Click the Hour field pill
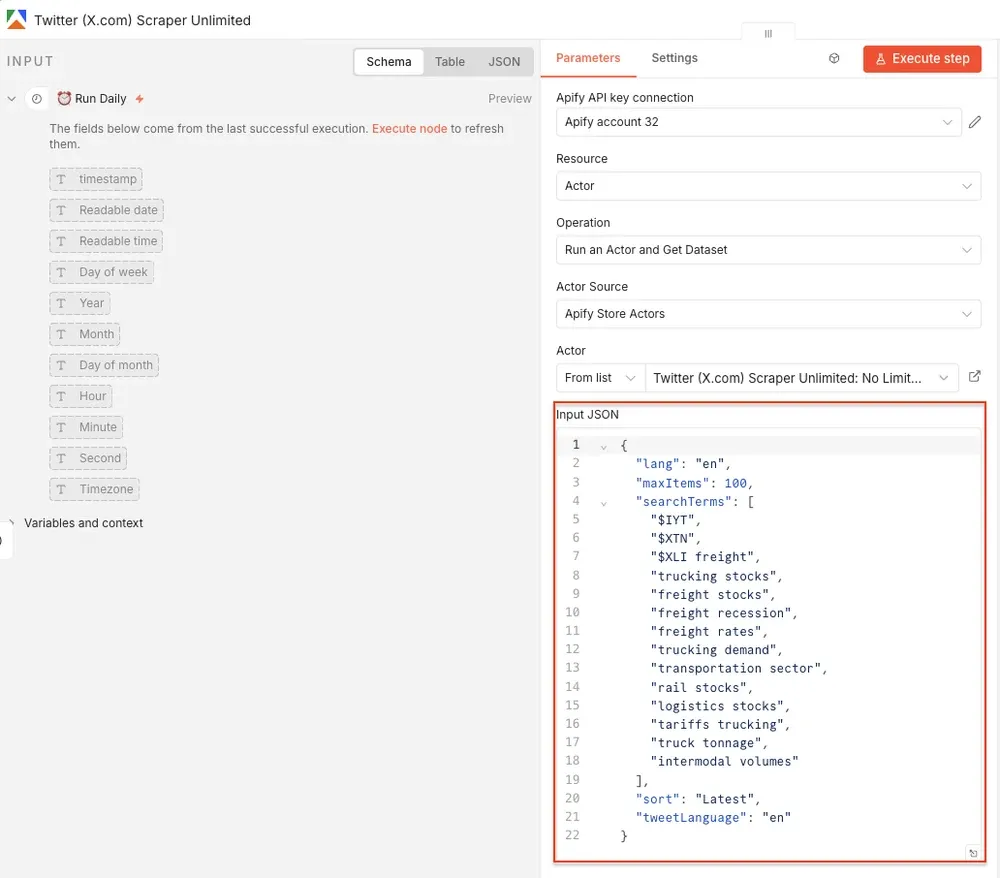The image size is (1000, 878). [81, 396]
